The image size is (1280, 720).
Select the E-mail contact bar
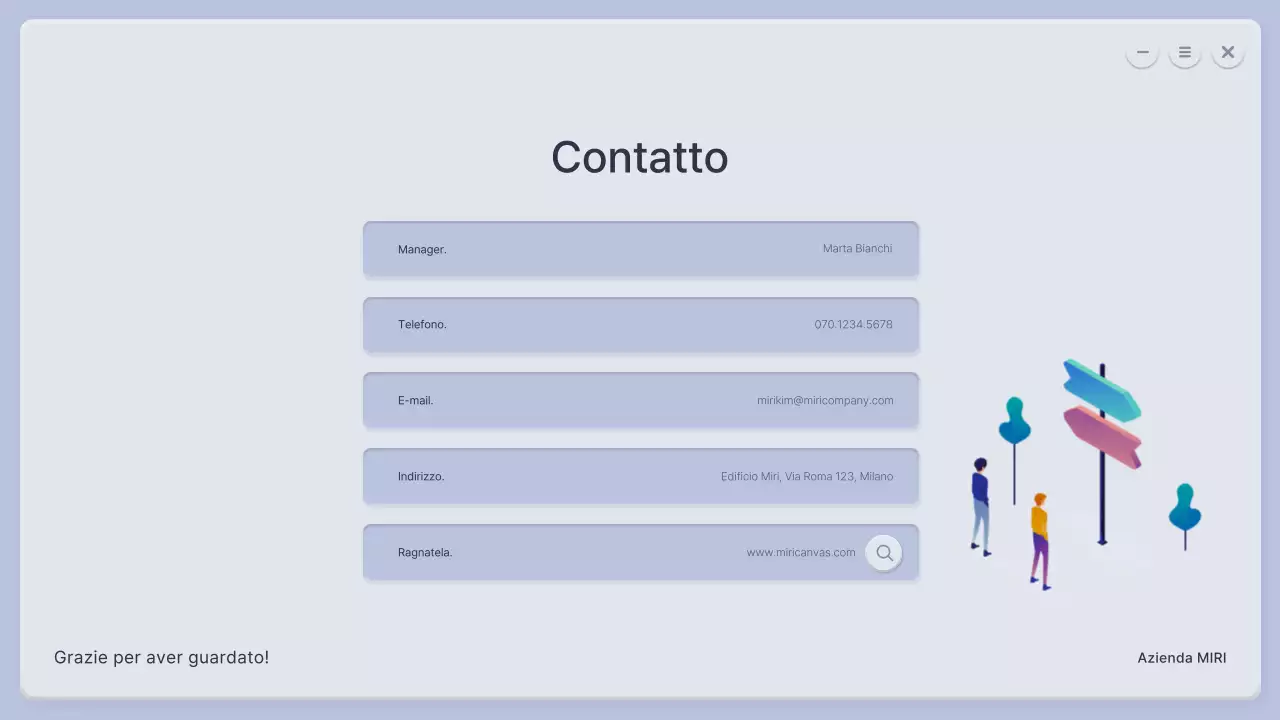pyautogui.click(x=640, y=400)
